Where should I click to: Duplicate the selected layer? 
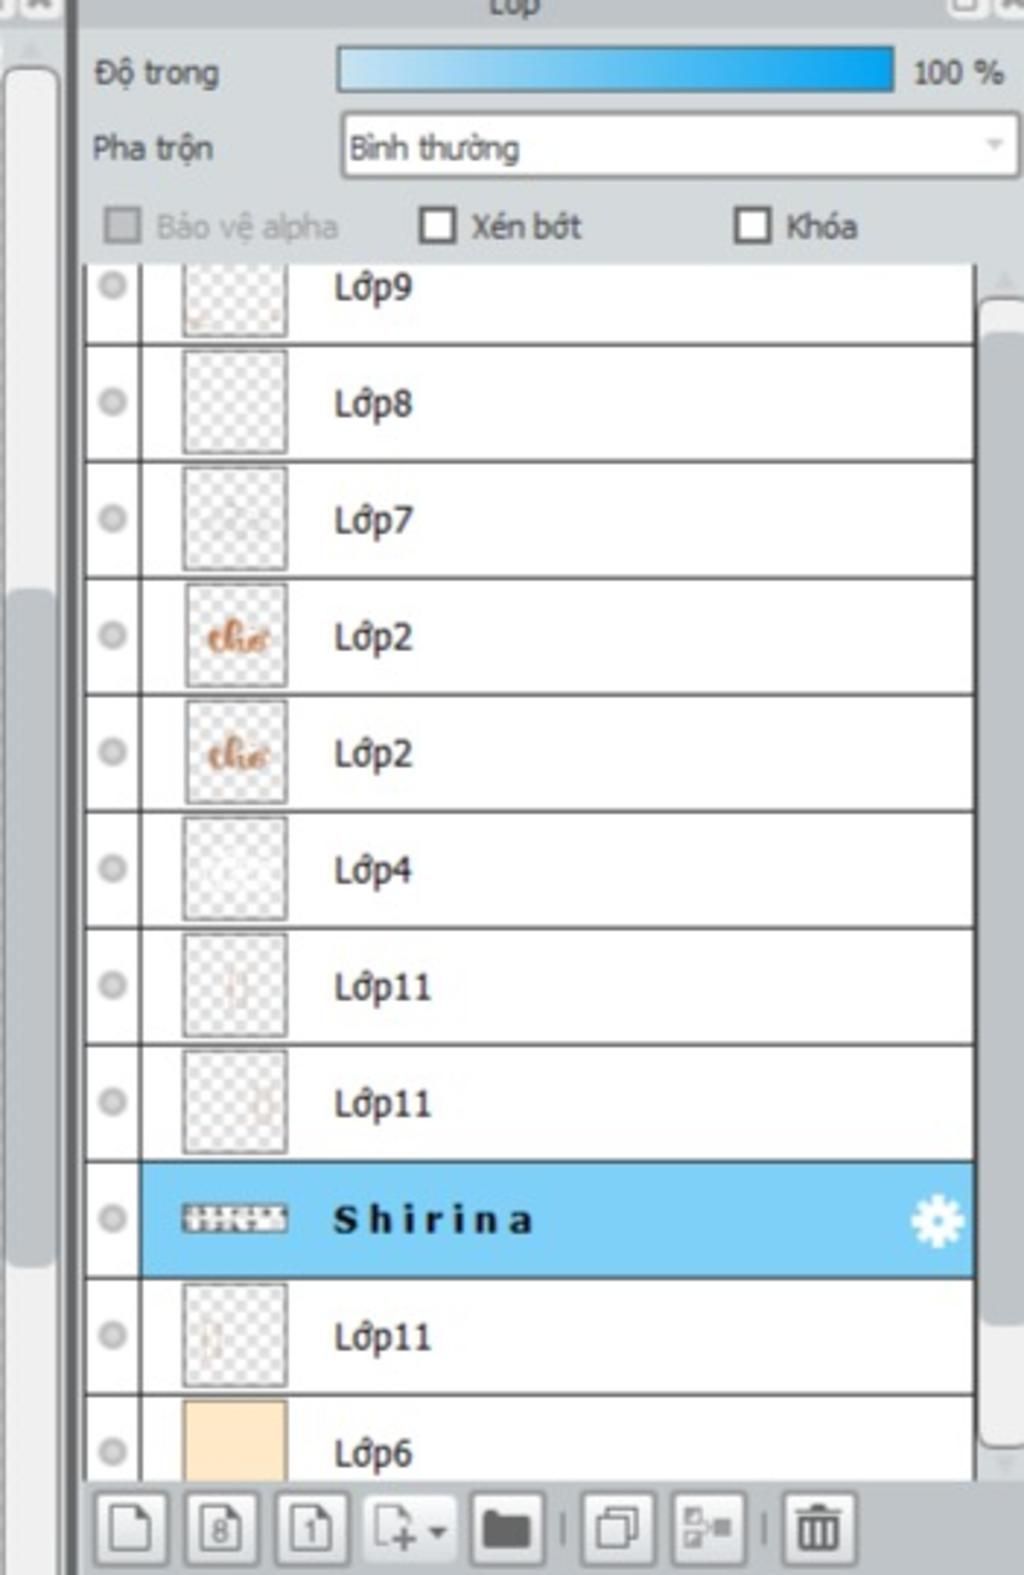pos(617,1528)
